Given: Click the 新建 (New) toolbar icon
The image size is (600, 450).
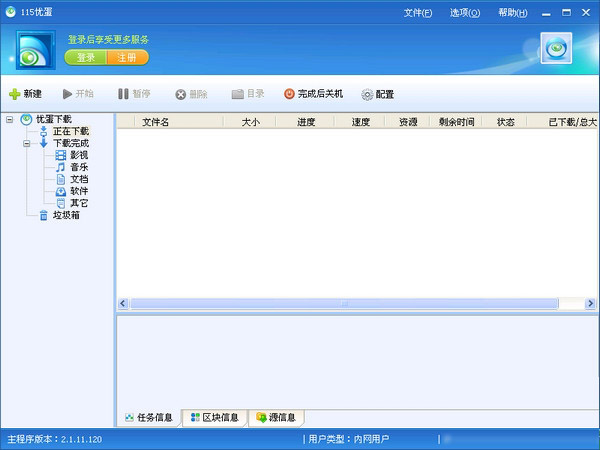Looking at the screenshot, I should (x=14, y=94).
